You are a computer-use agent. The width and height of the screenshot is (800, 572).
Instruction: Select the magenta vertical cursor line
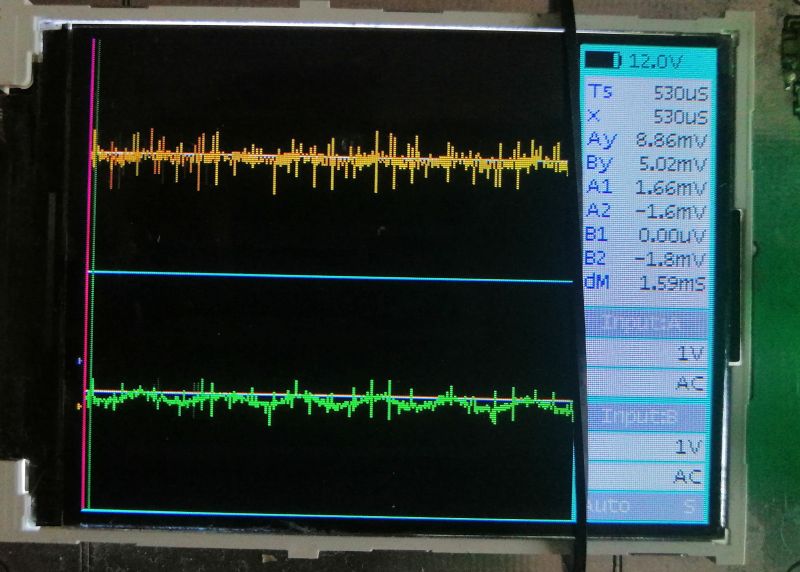[x=89, y=276]
